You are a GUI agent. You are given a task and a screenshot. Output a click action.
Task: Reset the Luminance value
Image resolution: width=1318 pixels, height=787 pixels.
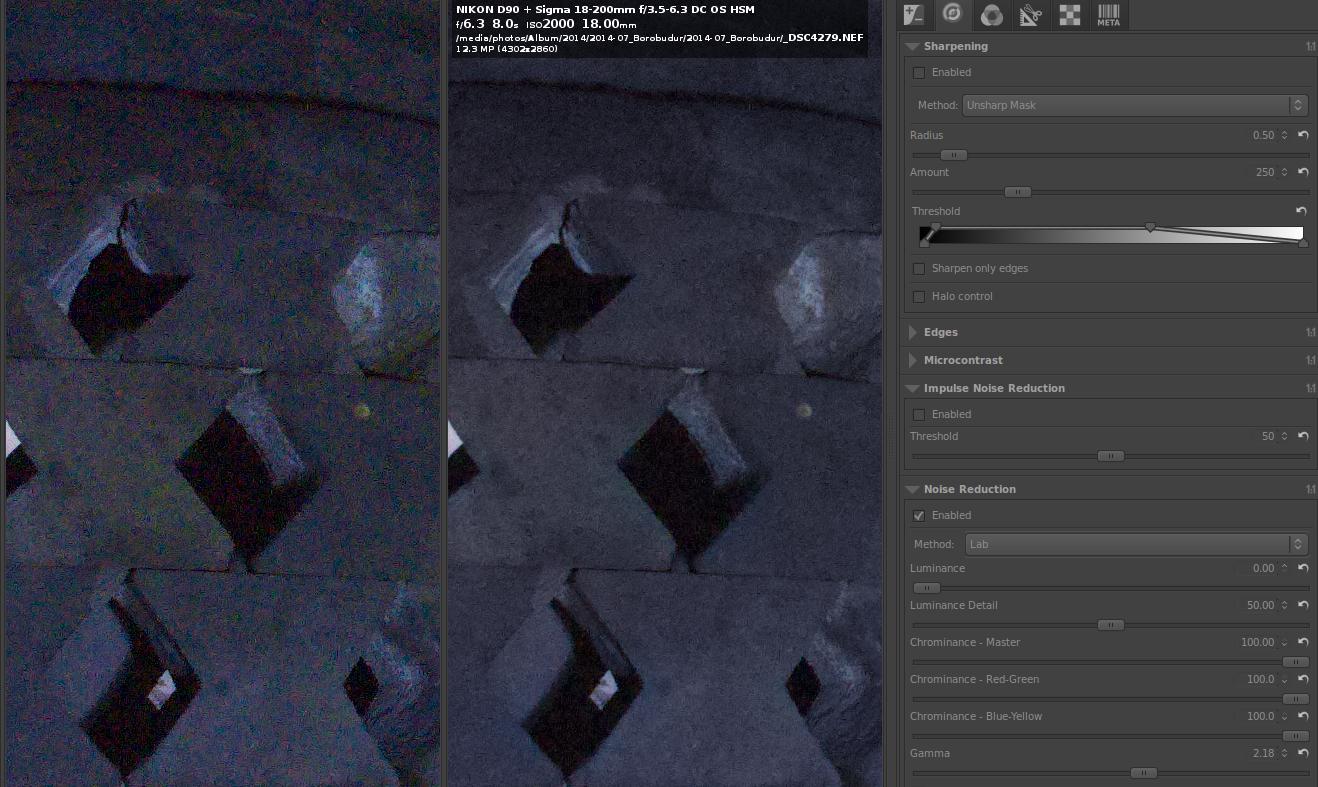[x=1303, y=568]
